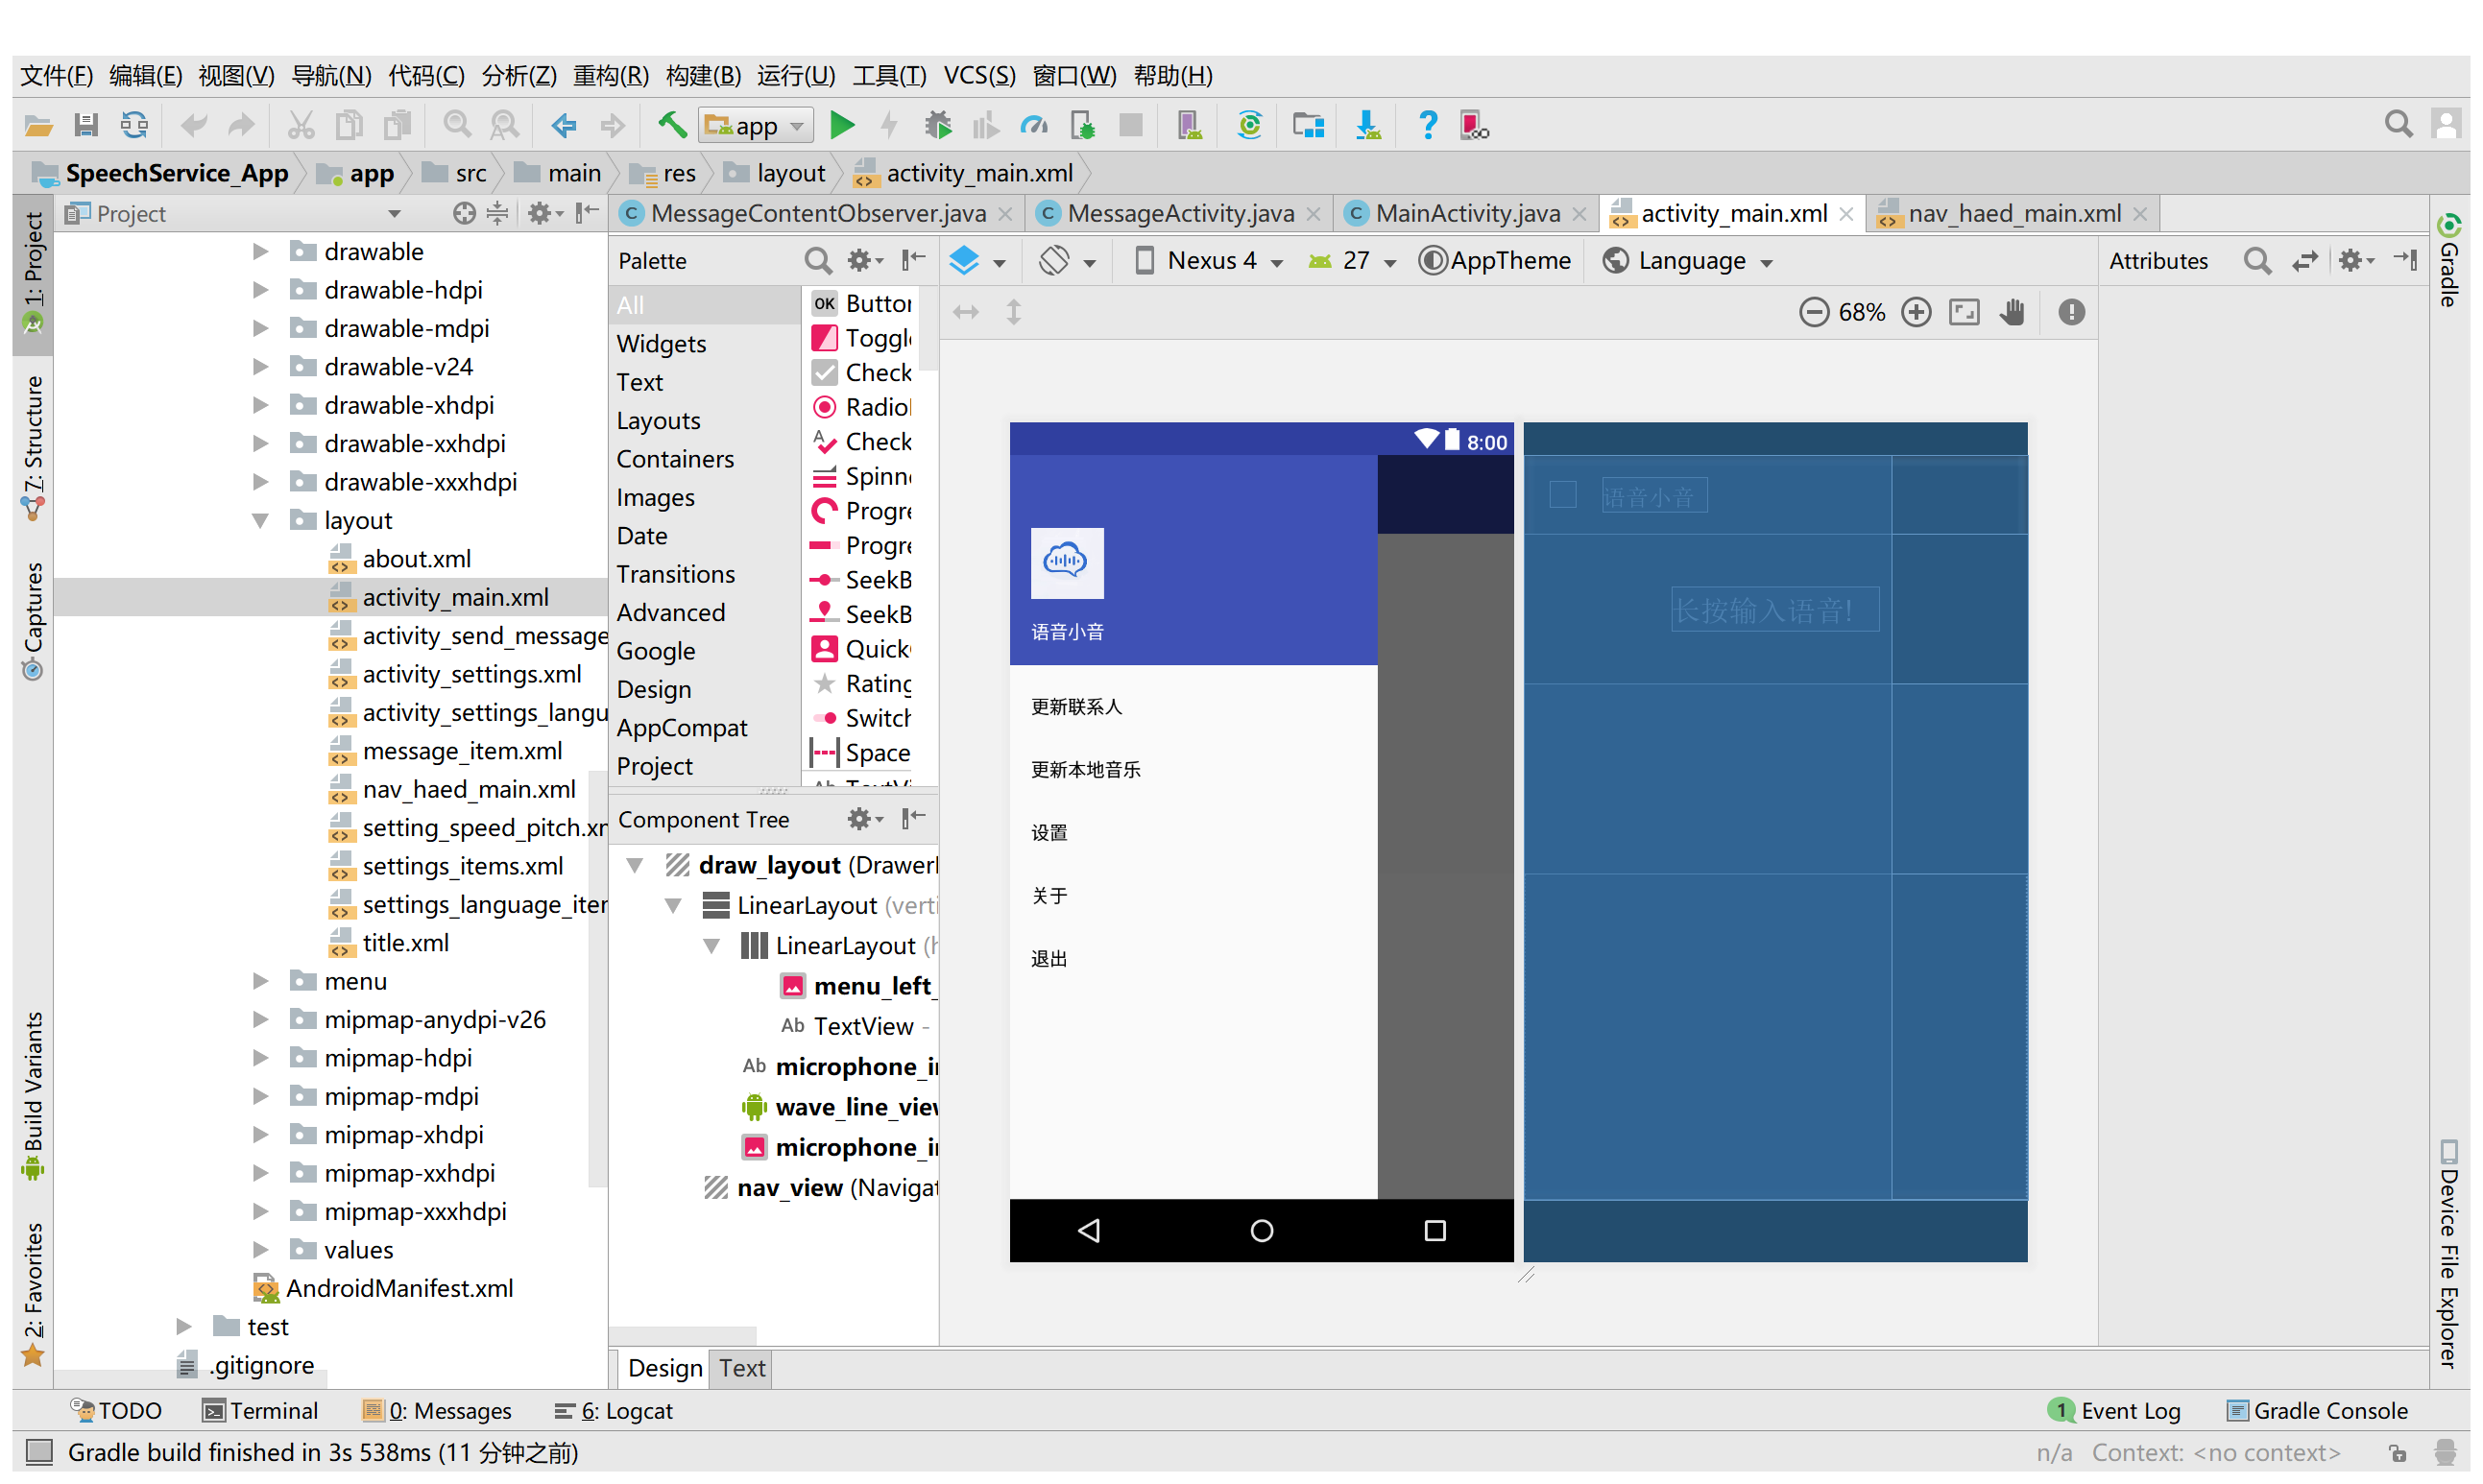Image resolution: width=2483 pixels, height=1484 pixels.
Task: Switch to the MainActivity.java tab
Action: pos(1466,214)
